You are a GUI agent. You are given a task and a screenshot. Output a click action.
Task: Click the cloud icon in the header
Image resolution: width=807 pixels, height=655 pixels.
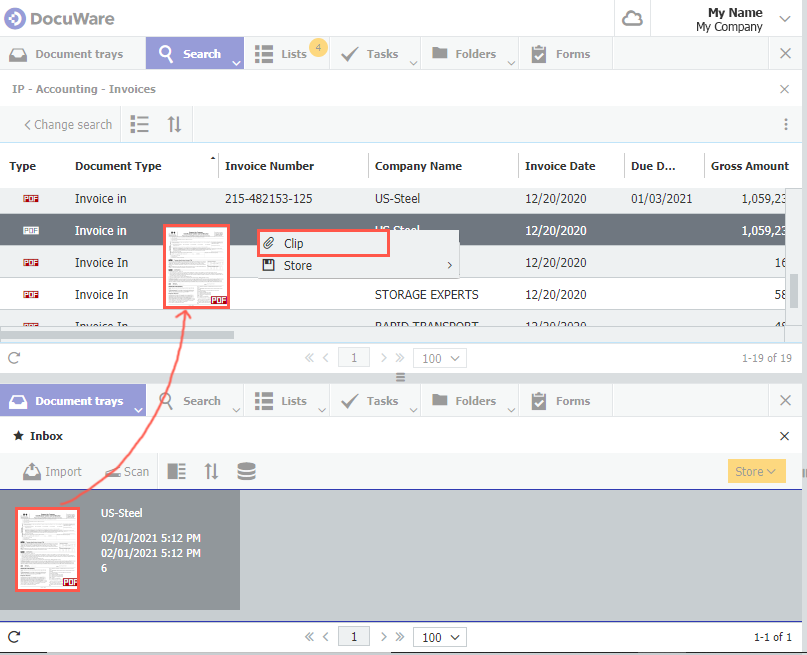click(632, 19)
